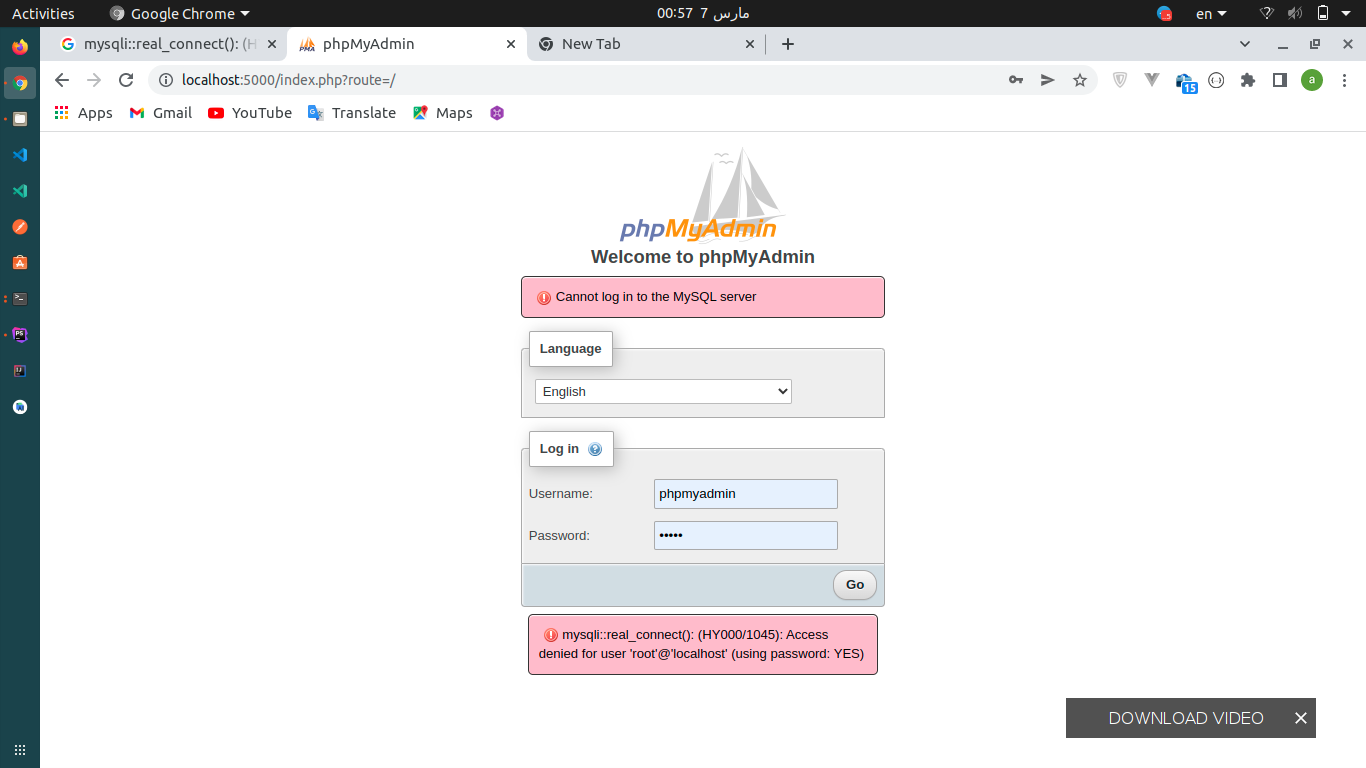Show all applications grid

point(20,750)
